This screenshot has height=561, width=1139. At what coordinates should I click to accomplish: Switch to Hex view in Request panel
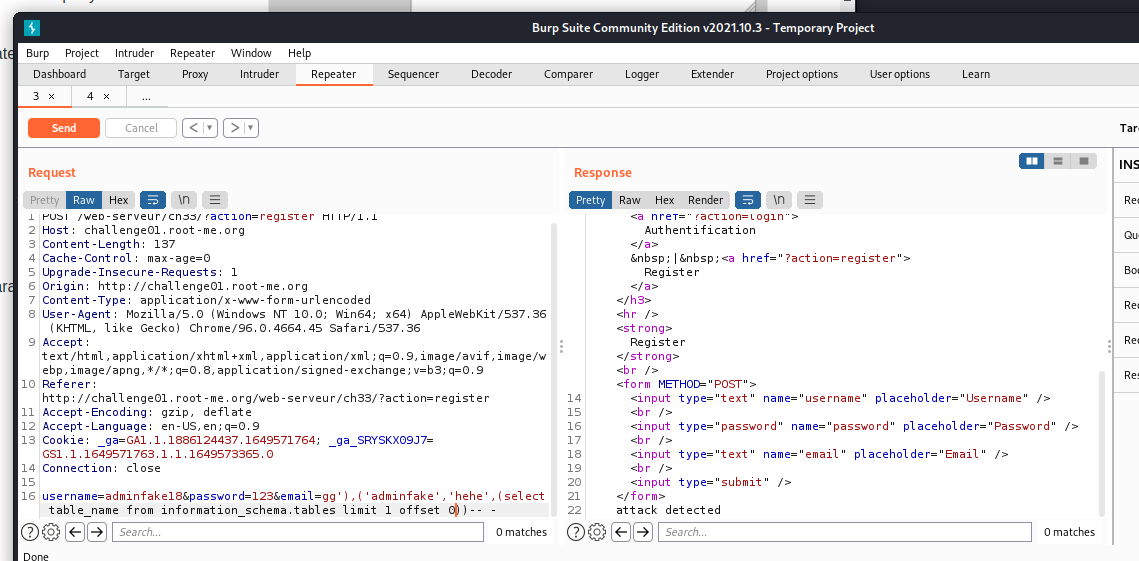(x=118, y=200)
